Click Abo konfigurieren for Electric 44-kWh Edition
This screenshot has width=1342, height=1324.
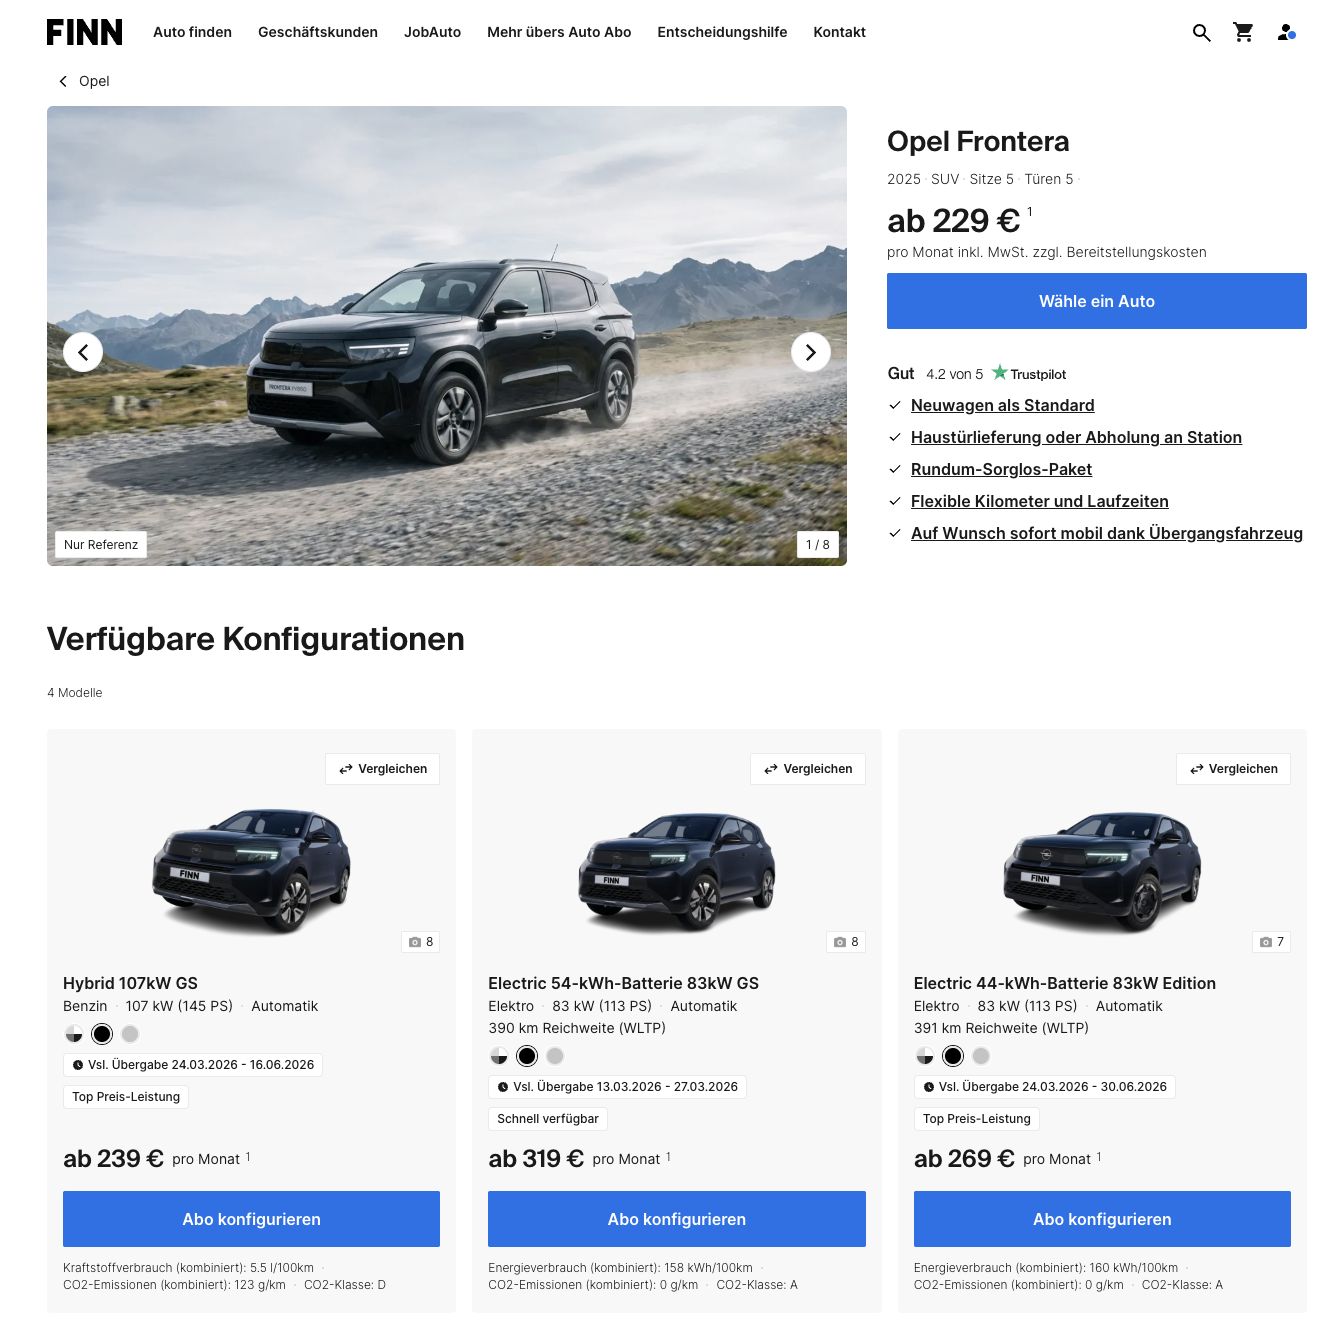point(1102,1219)
